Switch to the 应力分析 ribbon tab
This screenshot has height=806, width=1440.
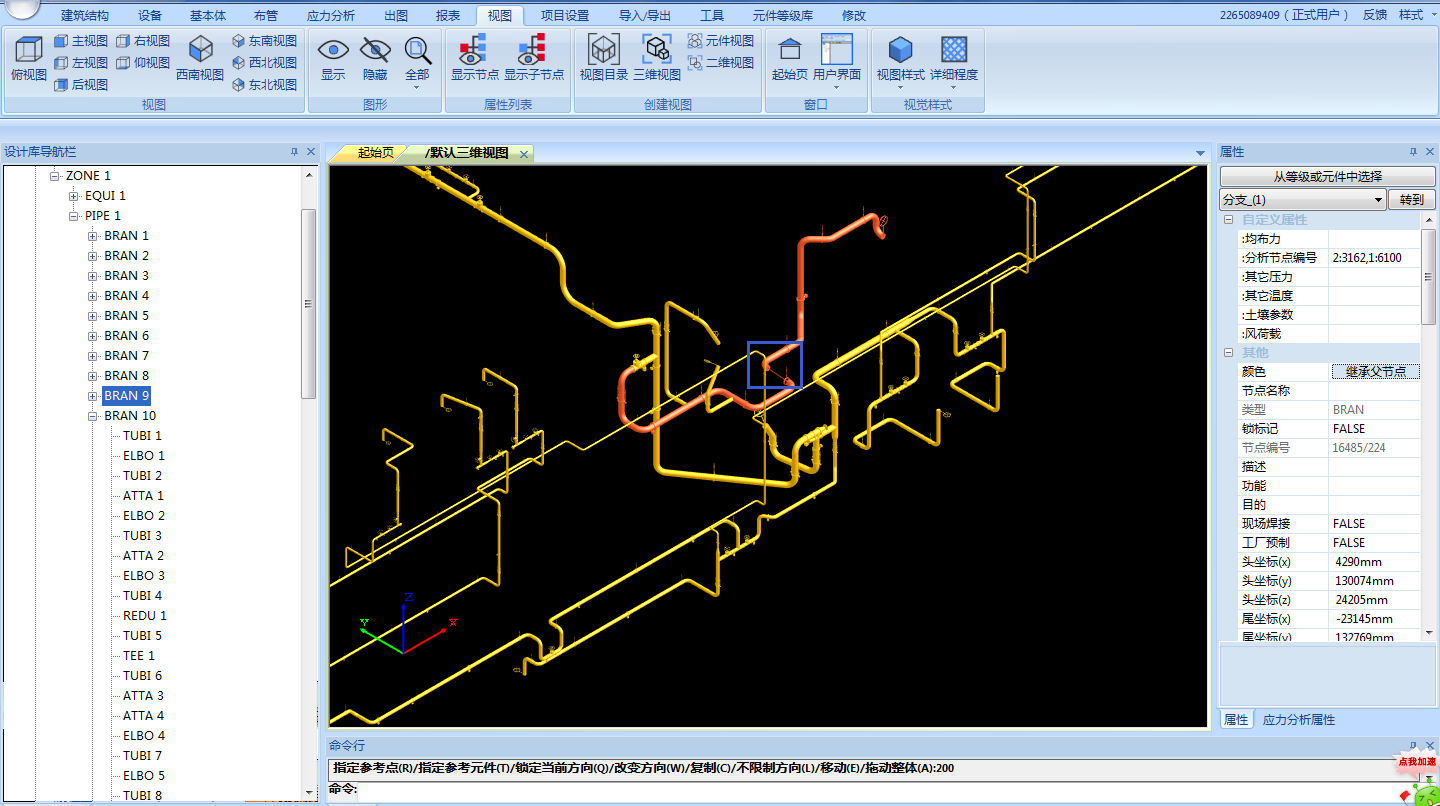(x=330, y=16)
